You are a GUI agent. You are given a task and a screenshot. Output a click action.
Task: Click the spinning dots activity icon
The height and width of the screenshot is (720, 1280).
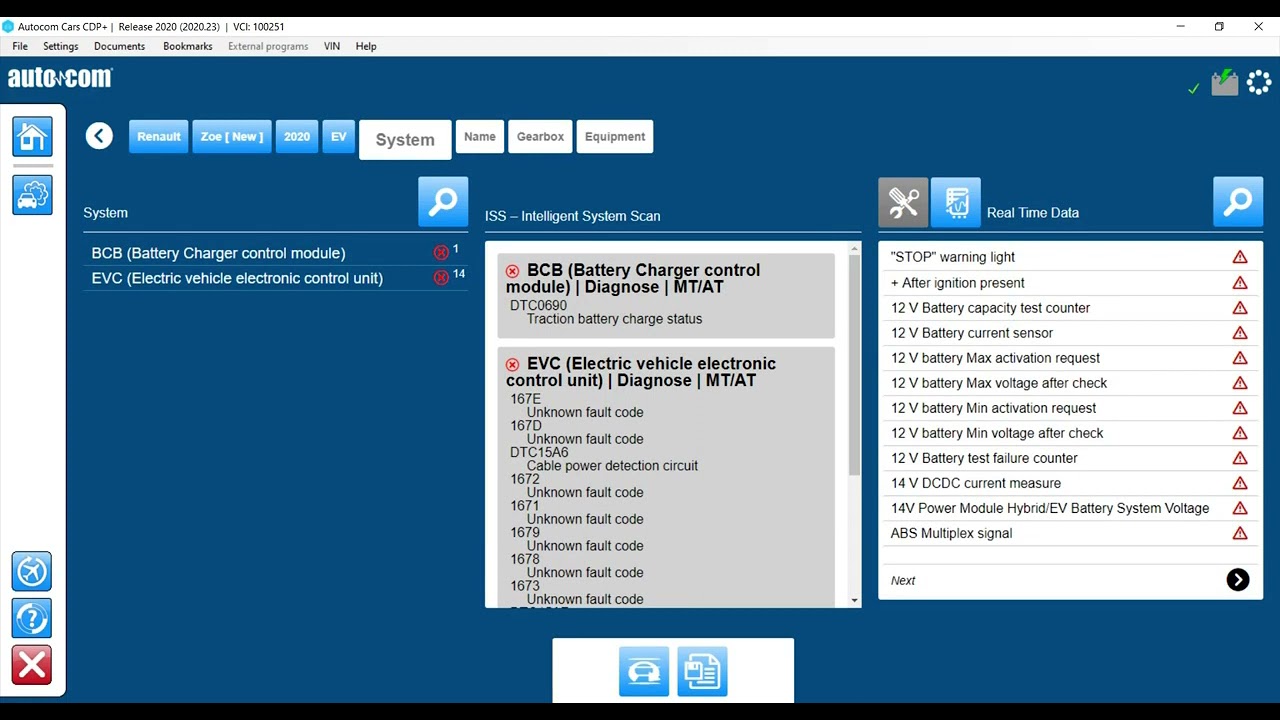coord(1259,82)
